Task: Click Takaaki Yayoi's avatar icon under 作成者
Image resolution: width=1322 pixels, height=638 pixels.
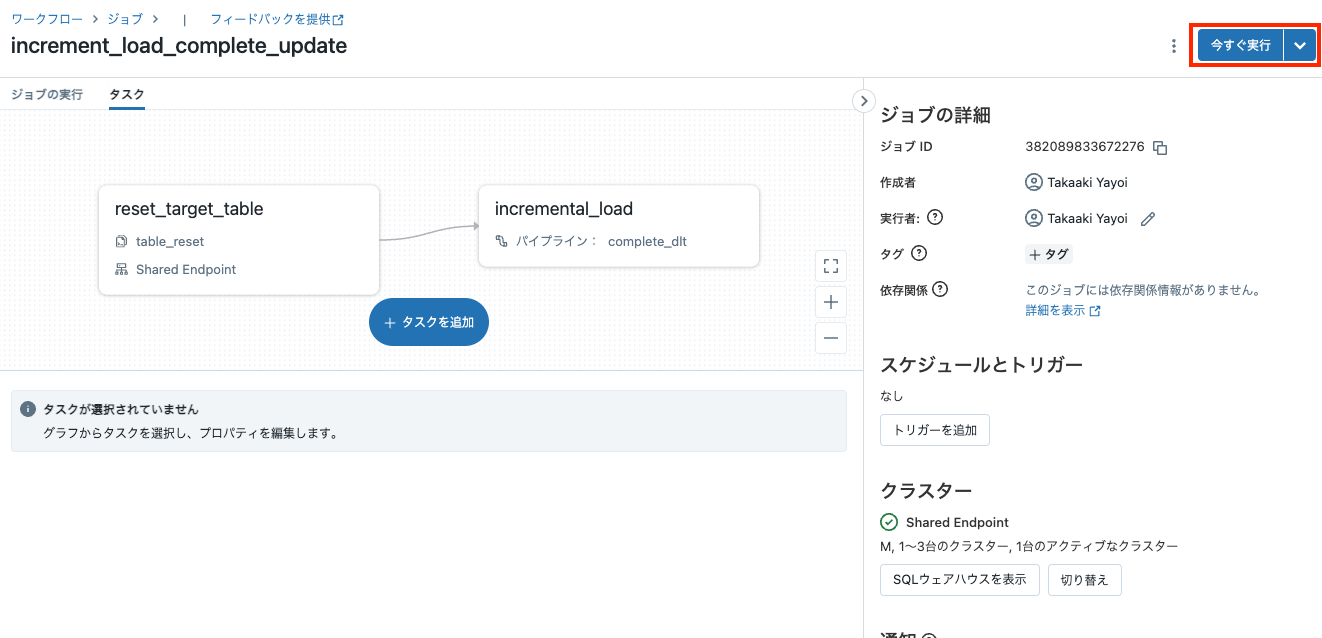Action: 1033,182
